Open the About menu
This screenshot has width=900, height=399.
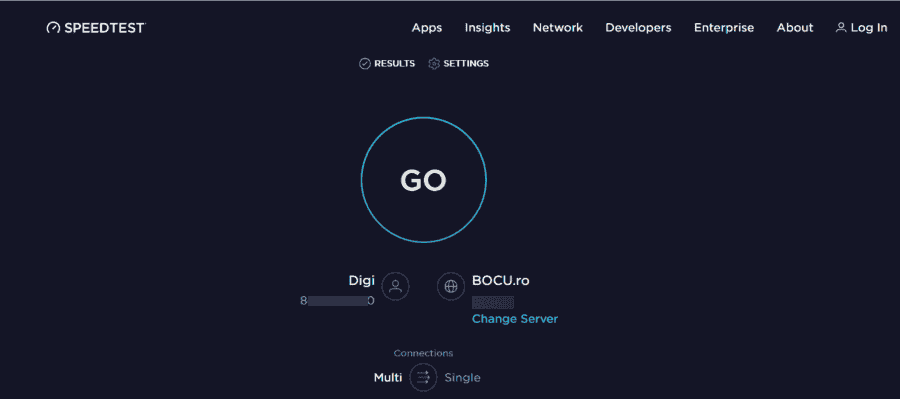pyautogui.click(x=795, y=28)
